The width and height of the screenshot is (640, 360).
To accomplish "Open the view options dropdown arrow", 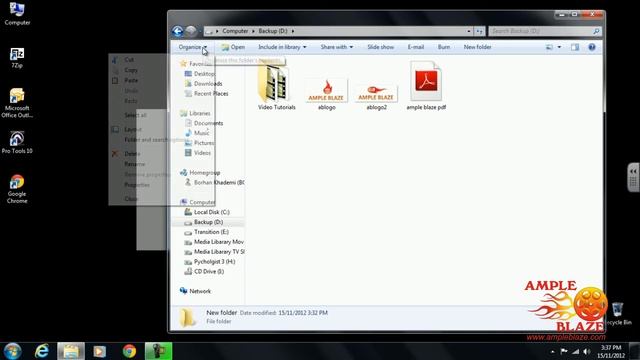I will [559, 47].
